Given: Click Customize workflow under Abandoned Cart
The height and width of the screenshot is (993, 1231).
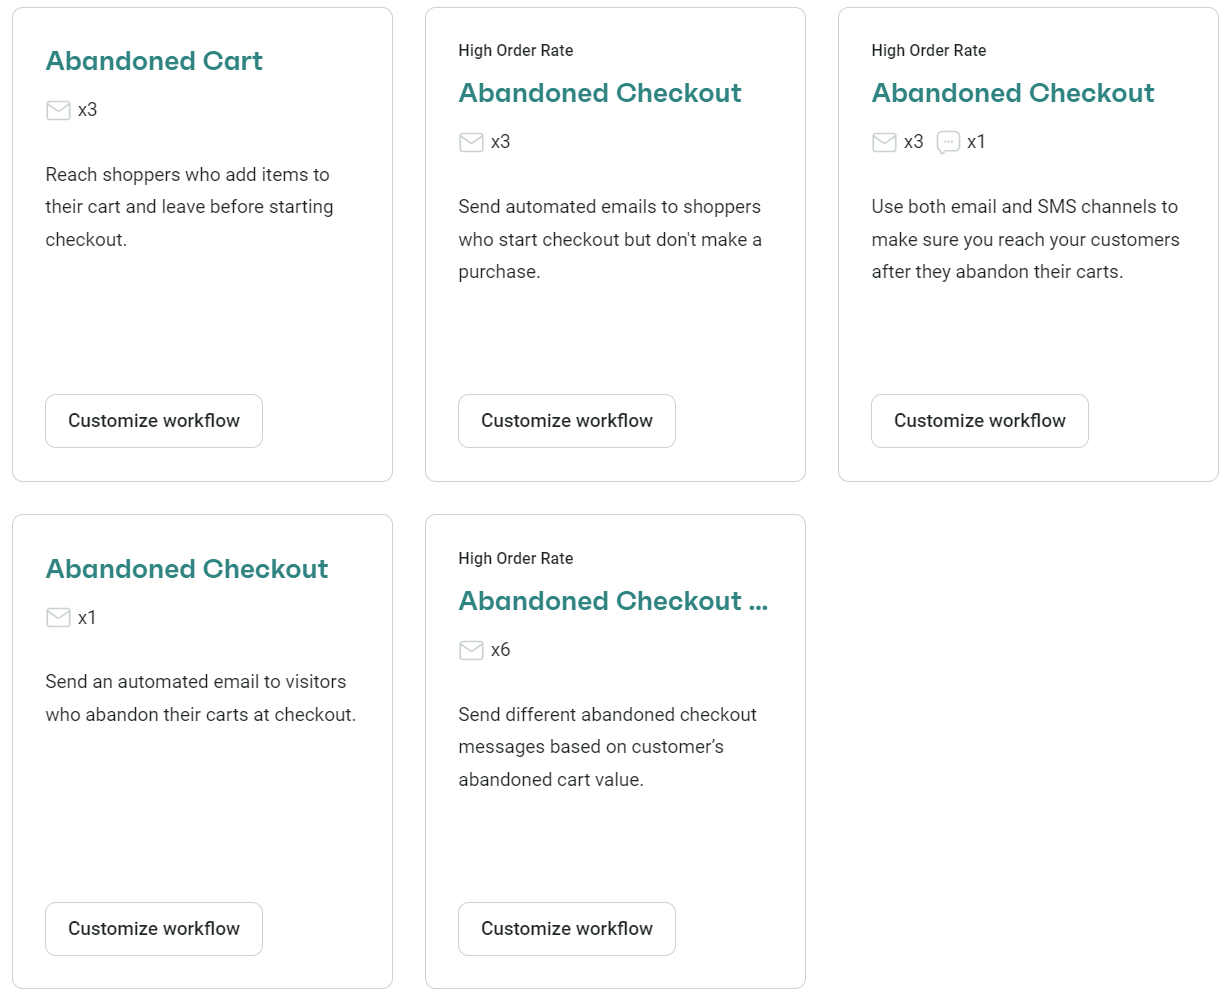Looking at the screenshot, I should (x=153, y=421).
